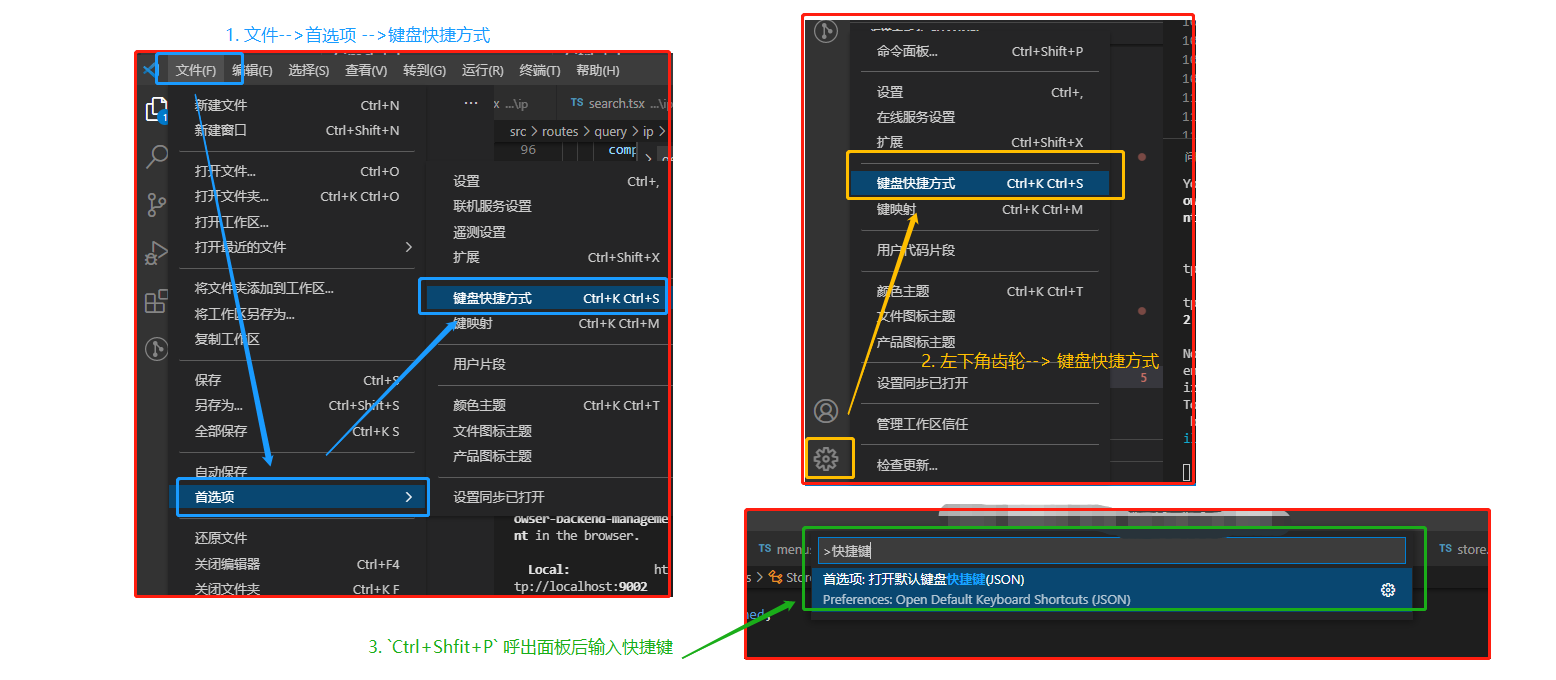Click the Accounts person icon above the gear
1556x680 pixels.
[x=826, y=411]
